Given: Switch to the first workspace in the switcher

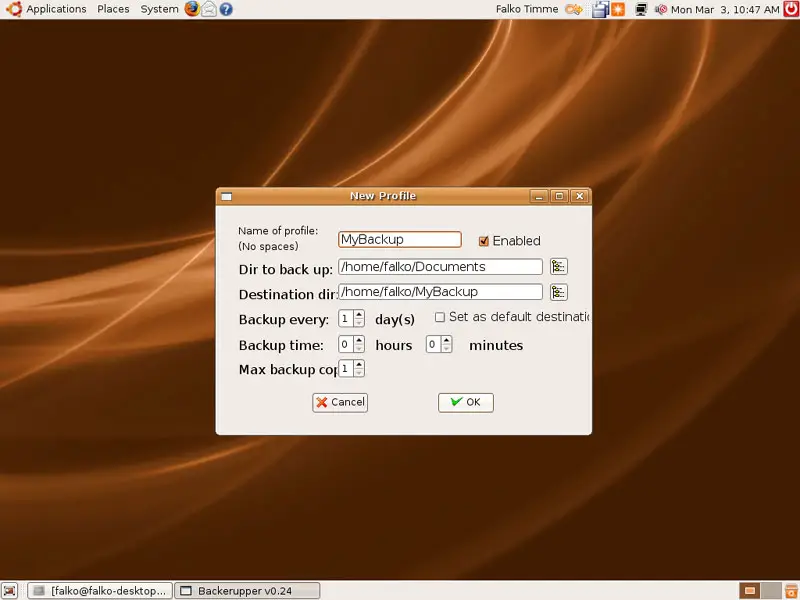Looking at the screenshot, I should tap(749, 590).
